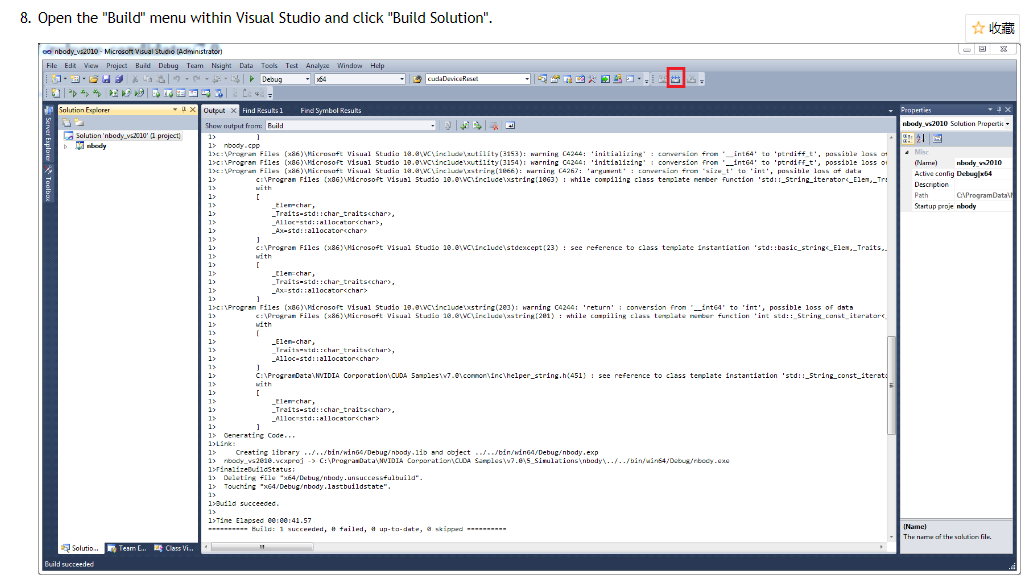Click the Clear All icon in Output
Screen dimensions: 1027x585
494,126
